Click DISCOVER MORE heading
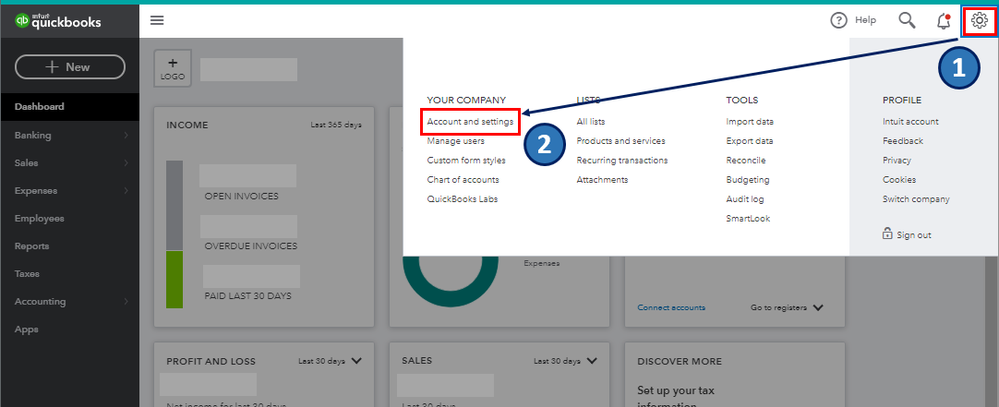 (x=679, y=361)
